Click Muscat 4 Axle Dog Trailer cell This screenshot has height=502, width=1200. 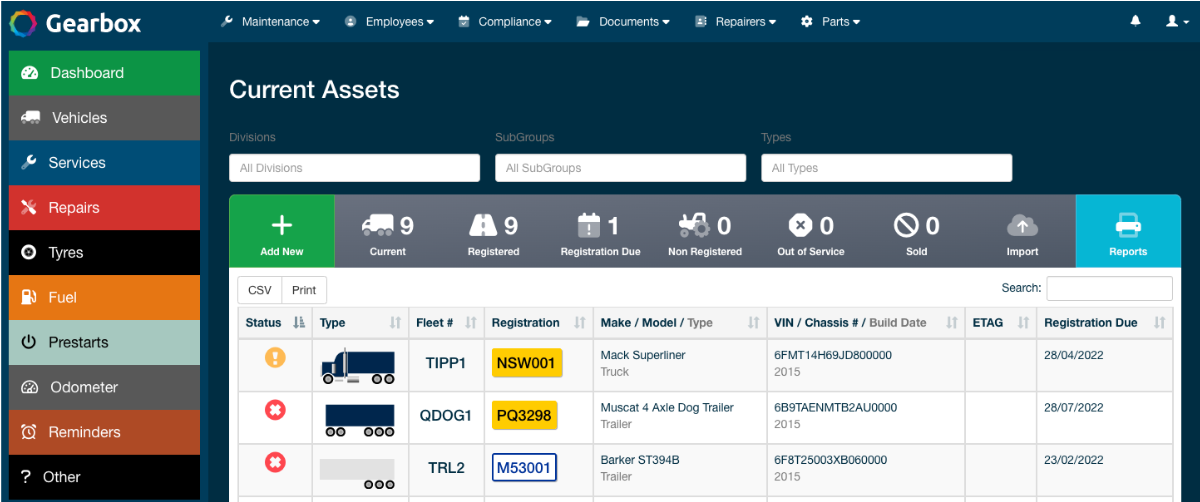667,407
